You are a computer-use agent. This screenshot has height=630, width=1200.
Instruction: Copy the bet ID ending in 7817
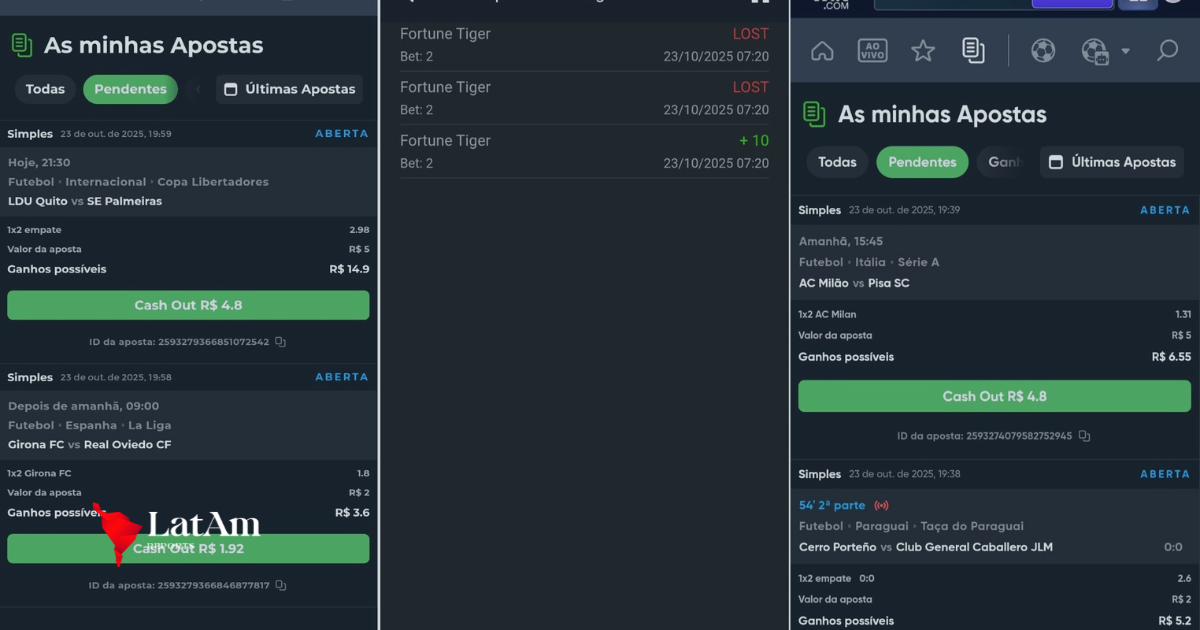281,585
